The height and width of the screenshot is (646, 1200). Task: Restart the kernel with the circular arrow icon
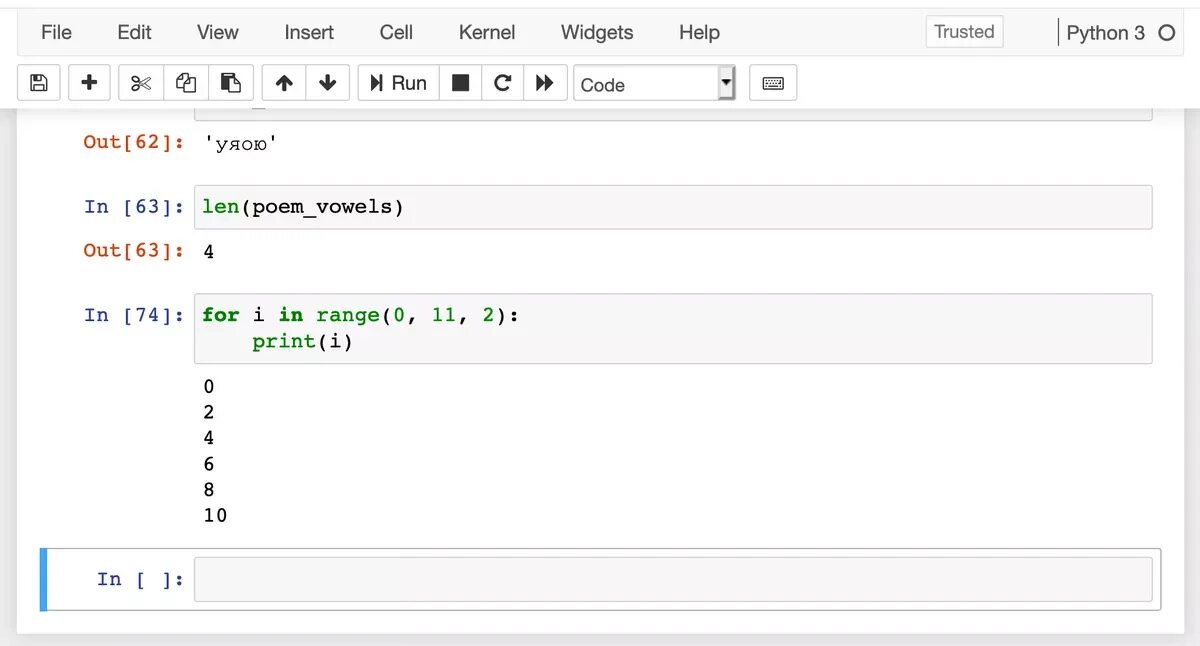(503, 83)
